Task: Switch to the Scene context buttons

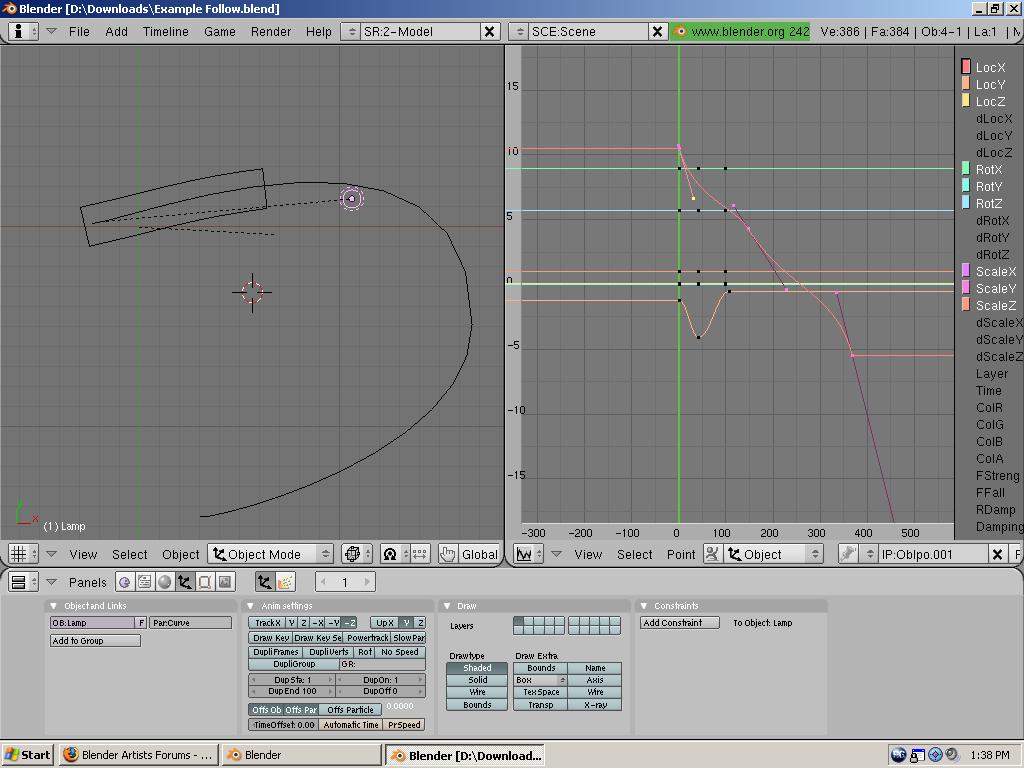Action: coord(225,581)
